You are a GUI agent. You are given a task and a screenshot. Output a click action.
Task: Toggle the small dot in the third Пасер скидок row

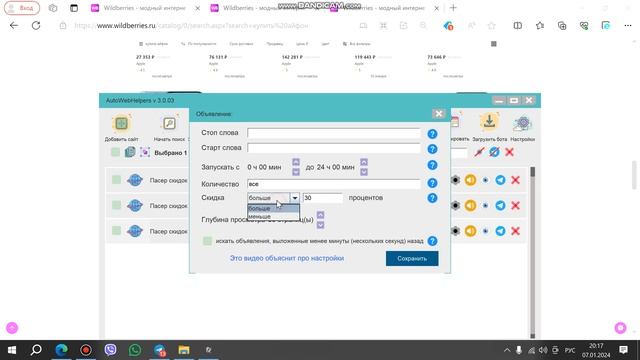pos(485,231)
